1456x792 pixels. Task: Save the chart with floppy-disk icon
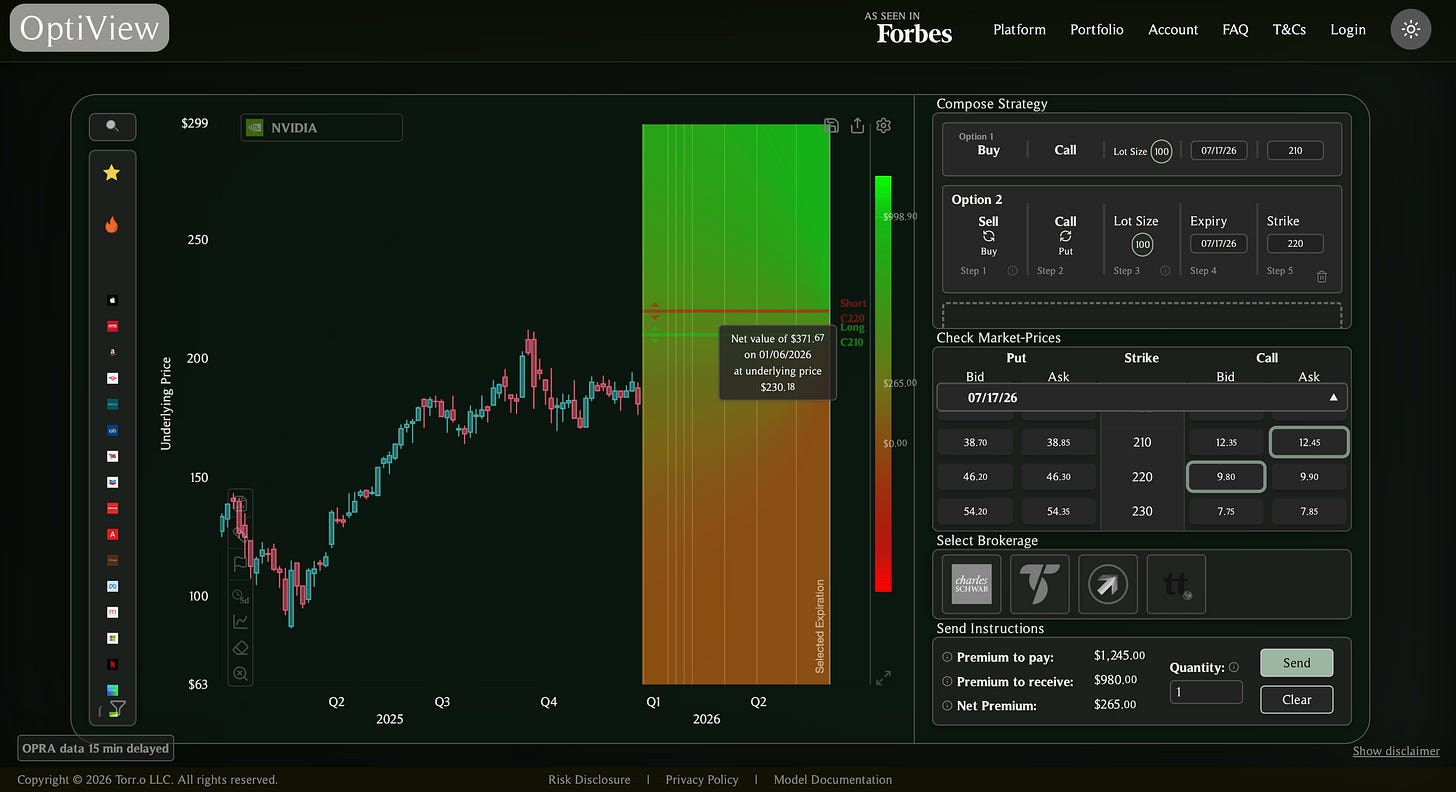click(x=831, y=126)
